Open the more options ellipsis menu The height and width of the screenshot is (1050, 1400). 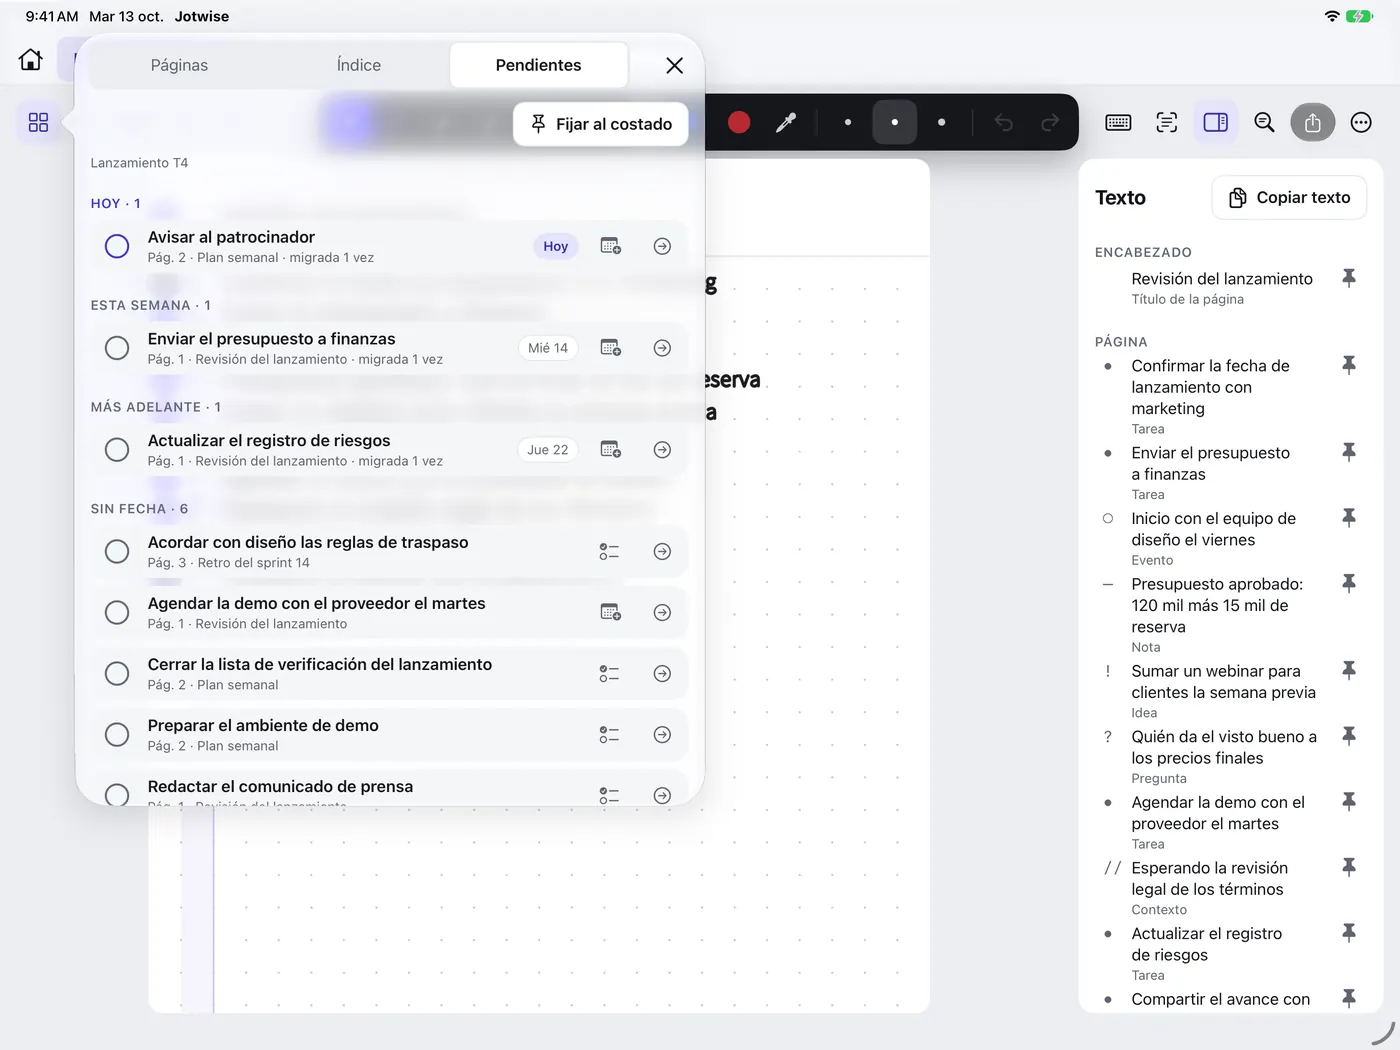pos(1361,122)
